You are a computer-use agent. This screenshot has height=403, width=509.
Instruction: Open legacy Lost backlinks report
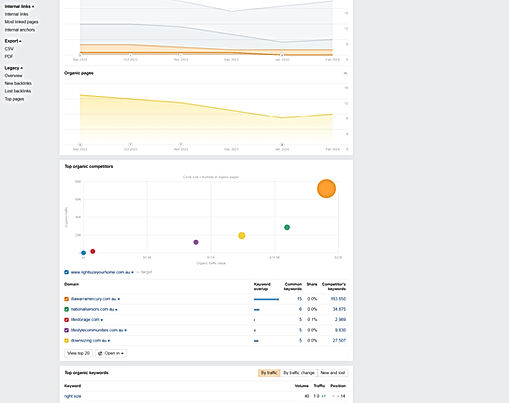click(18, 91)
